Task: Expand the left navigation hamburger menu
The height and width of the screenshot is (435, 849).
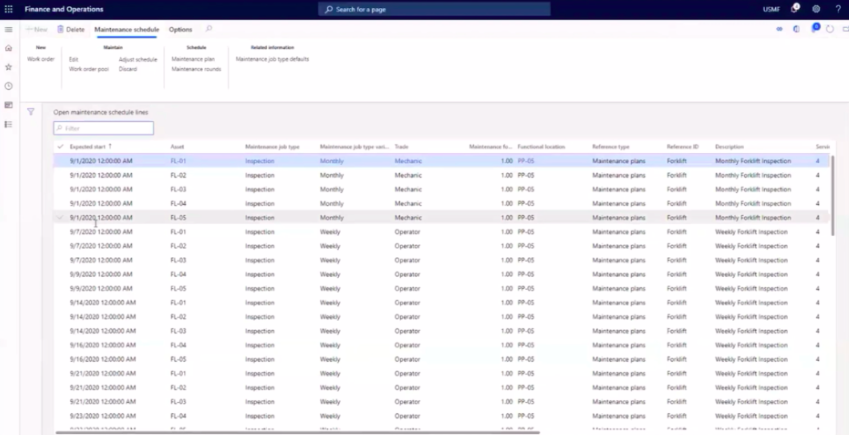Action: [x=9, y=30]
